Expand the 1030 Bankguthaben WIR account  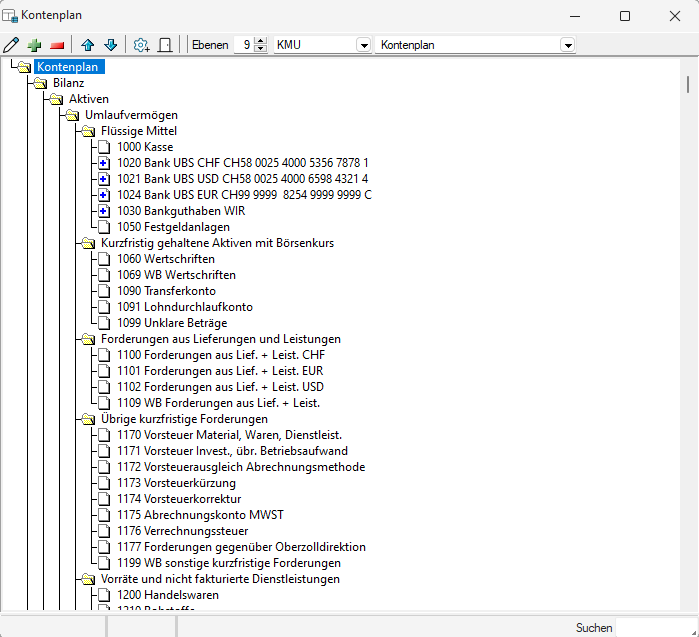(x=103, y=211)
